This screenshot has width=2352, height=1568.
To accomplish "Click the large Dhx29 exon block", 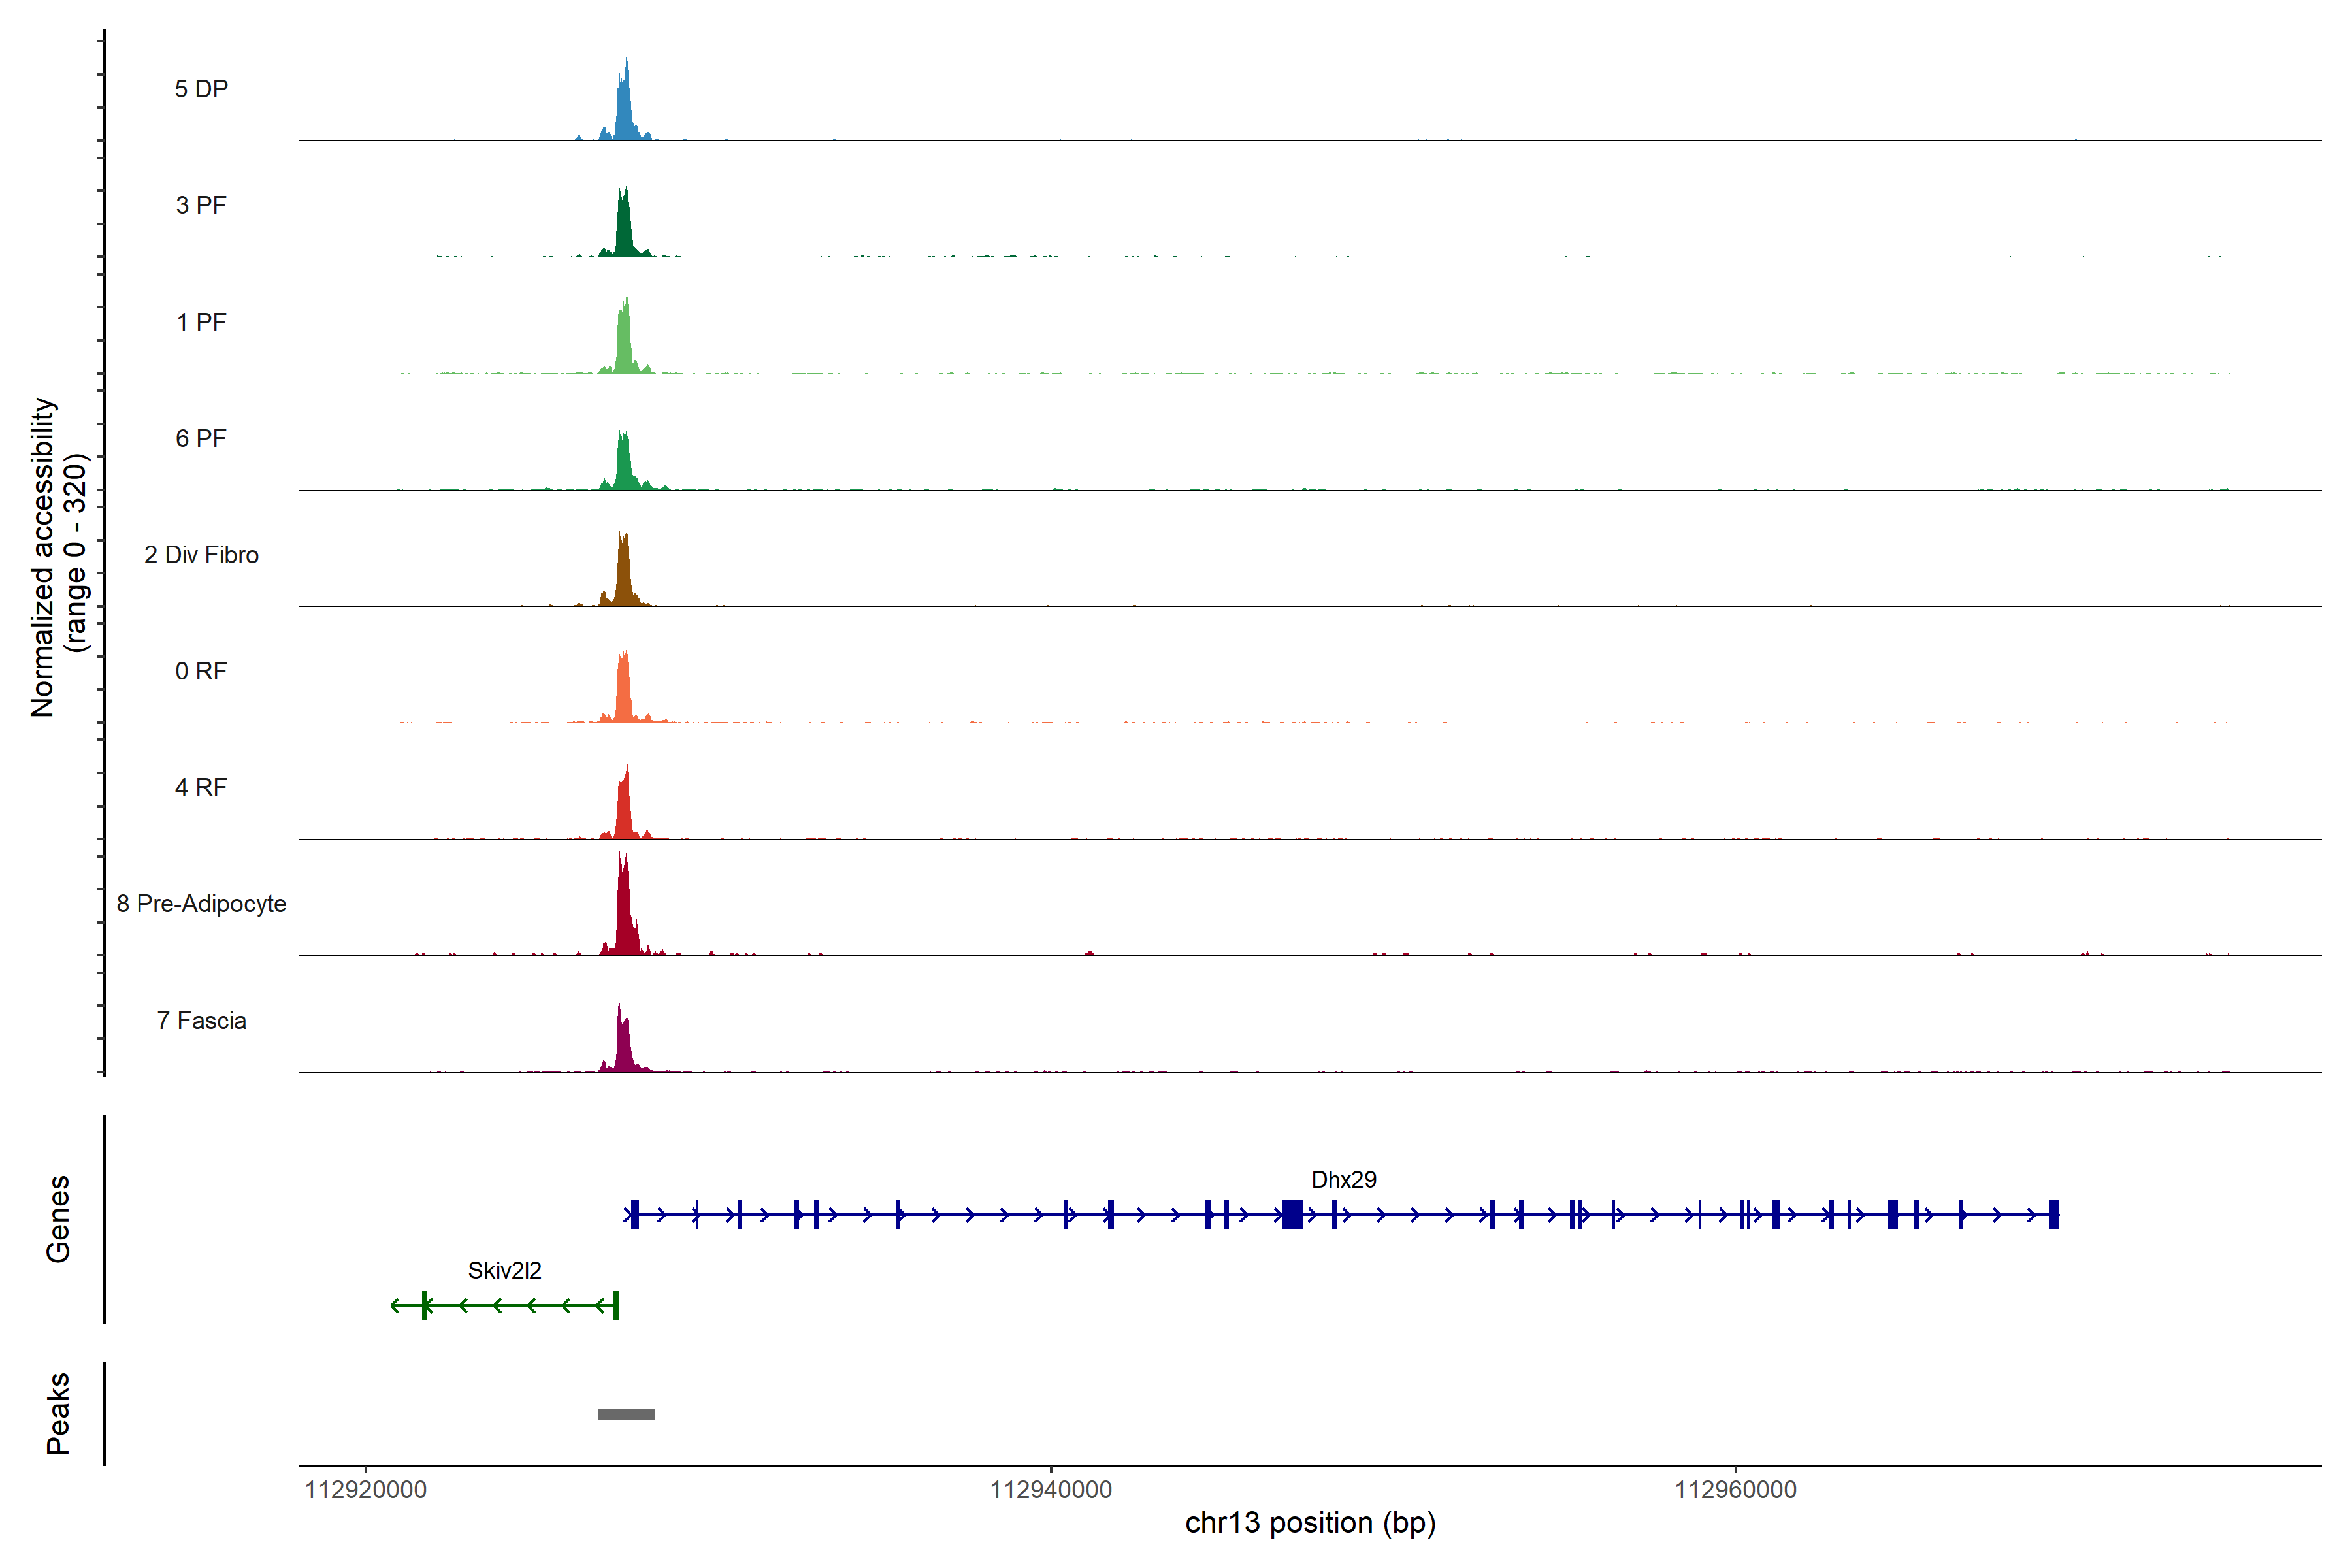I will click(x=1292, y=1215).
